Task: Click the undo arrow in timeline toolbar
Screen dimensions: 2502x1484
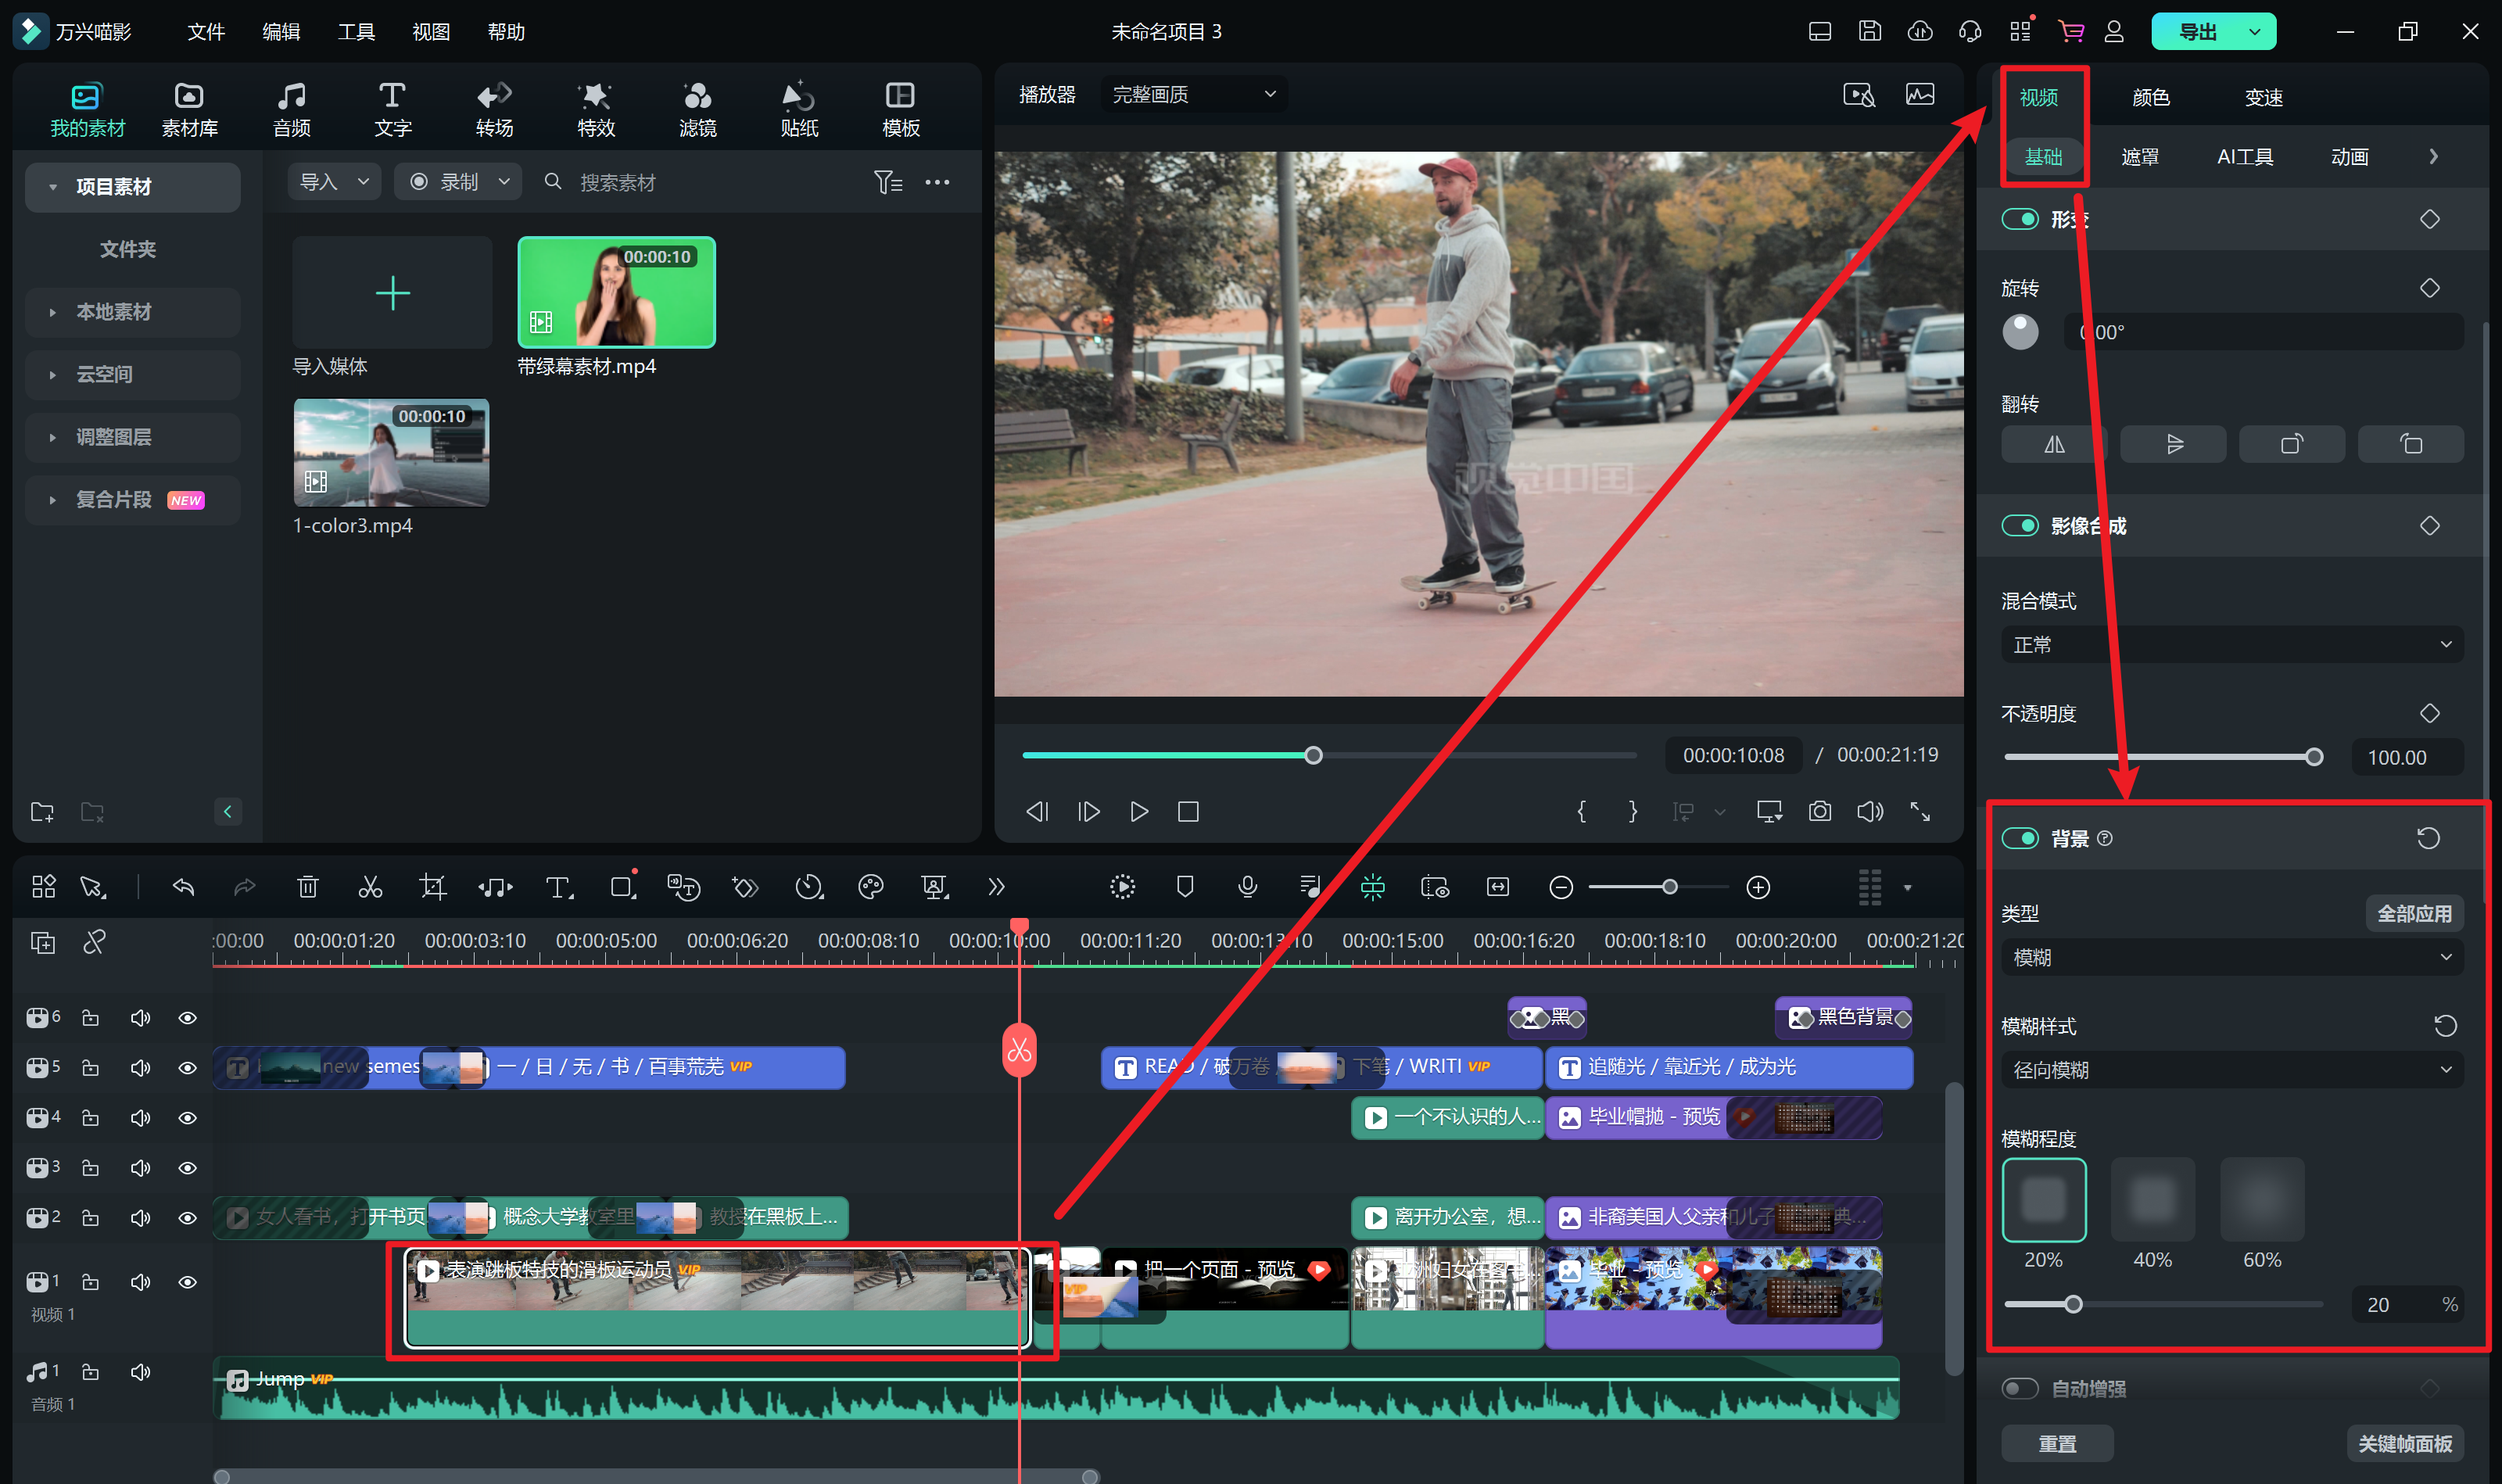Action: click(x=183, y=887)
